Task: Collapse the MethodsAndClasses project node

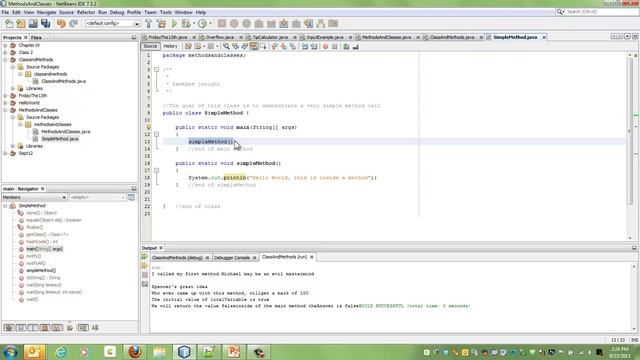Action: pyautogui.click(x=5, y=110)
